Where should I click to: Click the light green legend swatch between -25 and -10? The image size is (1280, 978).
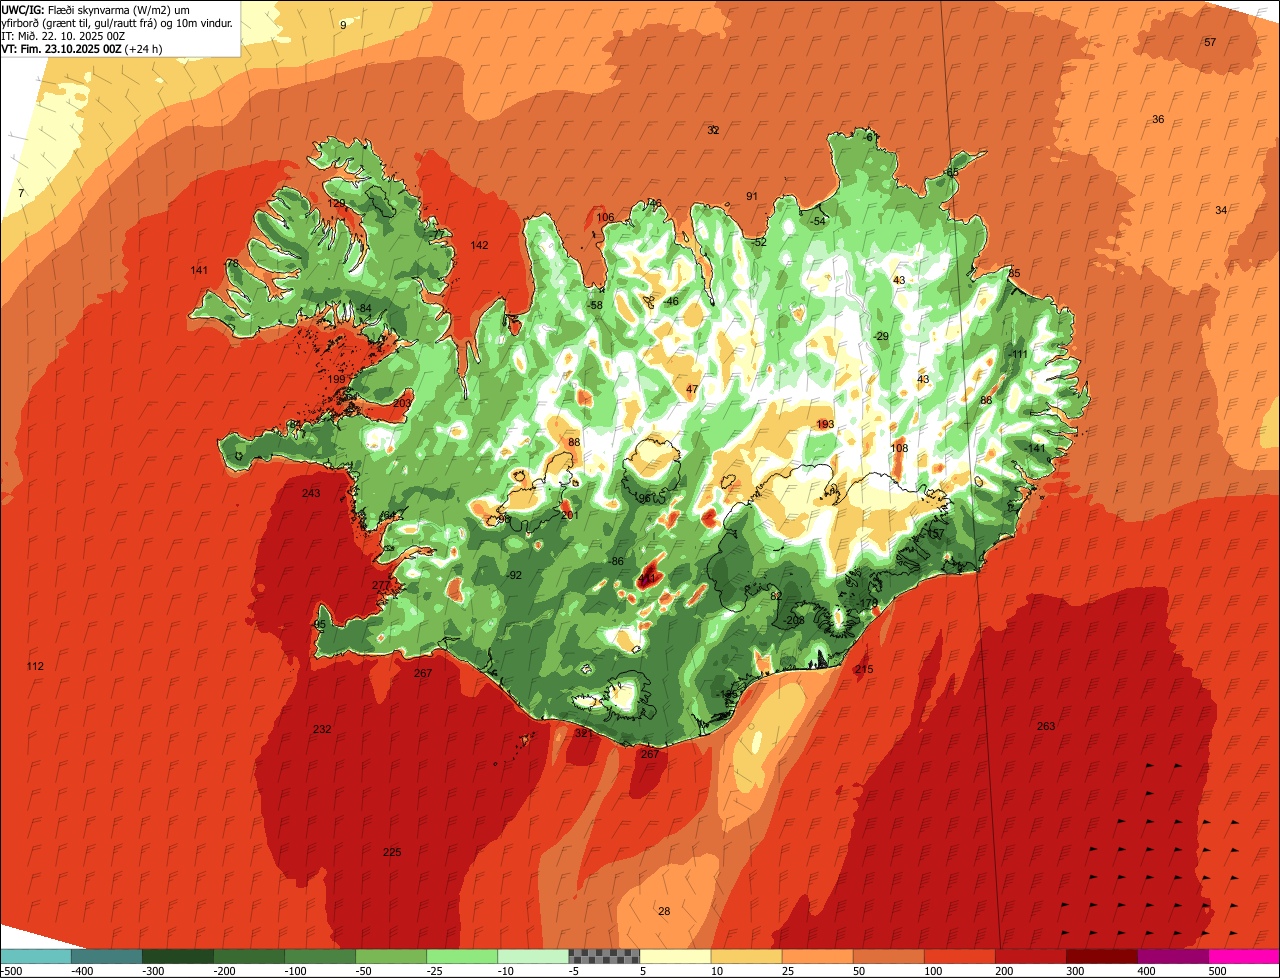[462, 956]
